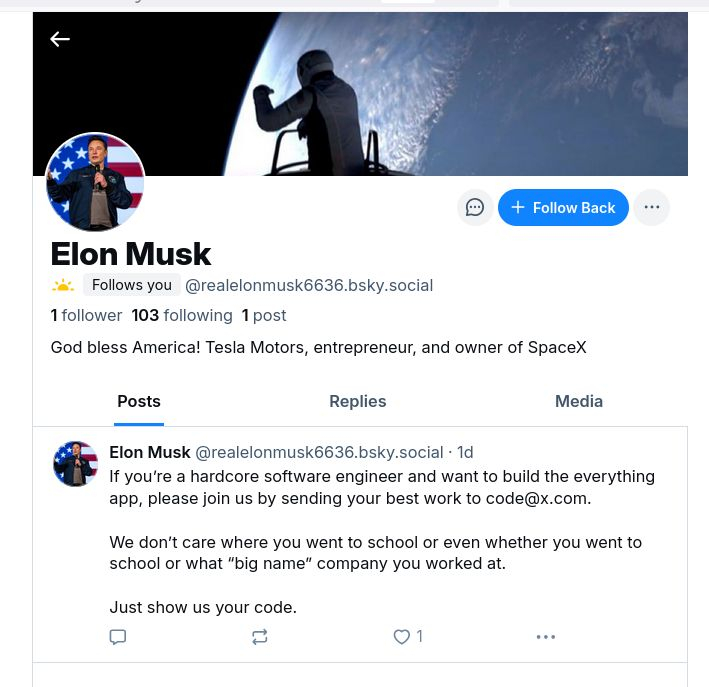Open post's three-dot options menu
709x687 pixels.
[x=545, y=637]
